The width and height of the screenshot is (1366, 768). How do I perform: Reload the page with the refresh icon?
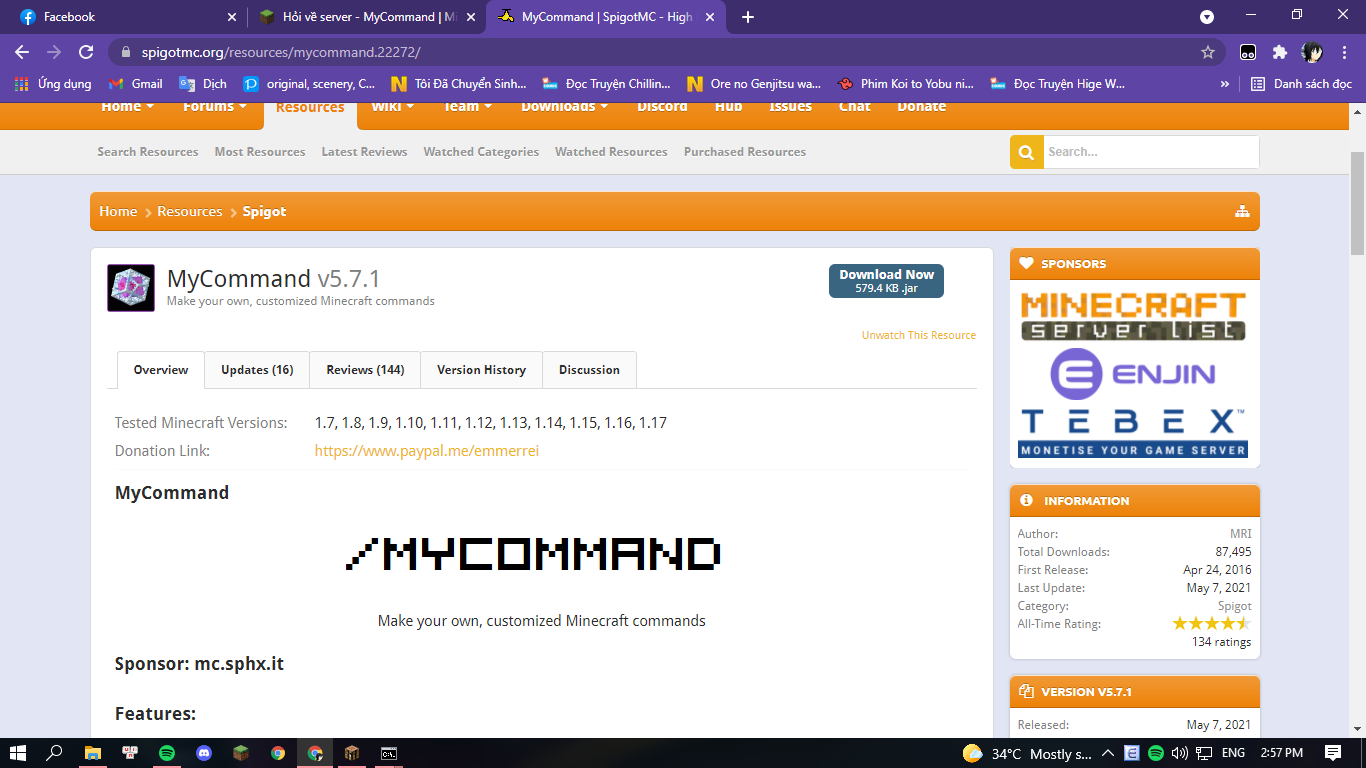coord(86,52)
